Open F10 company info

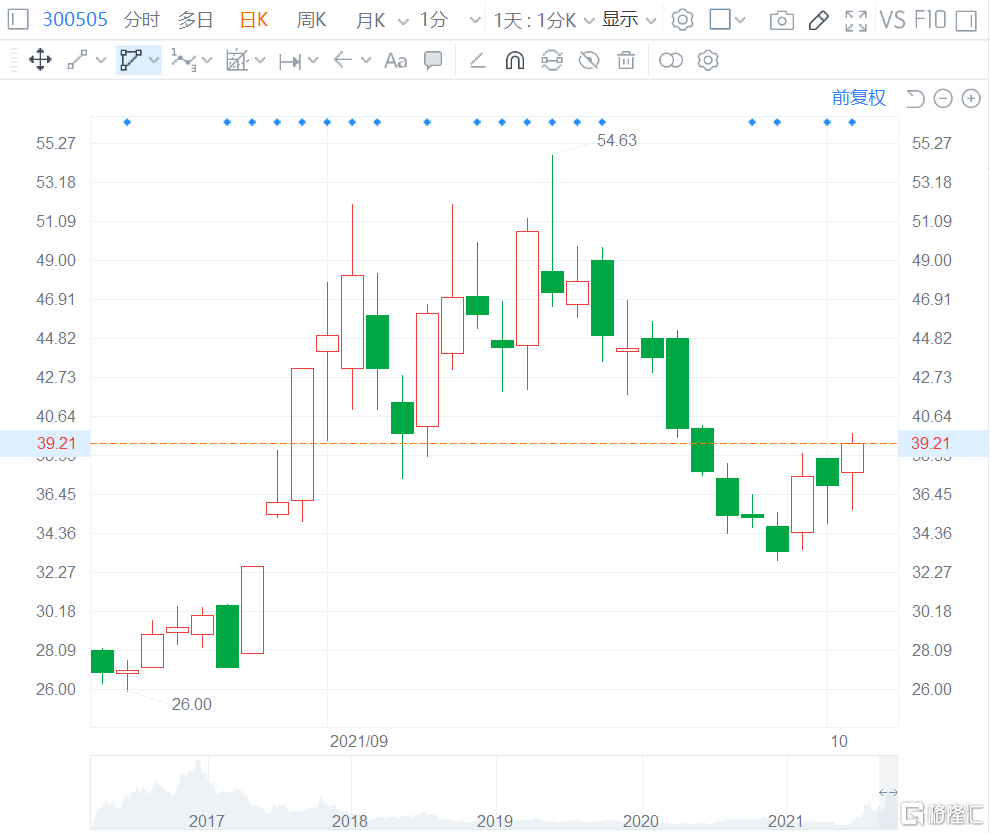tap(930, 20)
